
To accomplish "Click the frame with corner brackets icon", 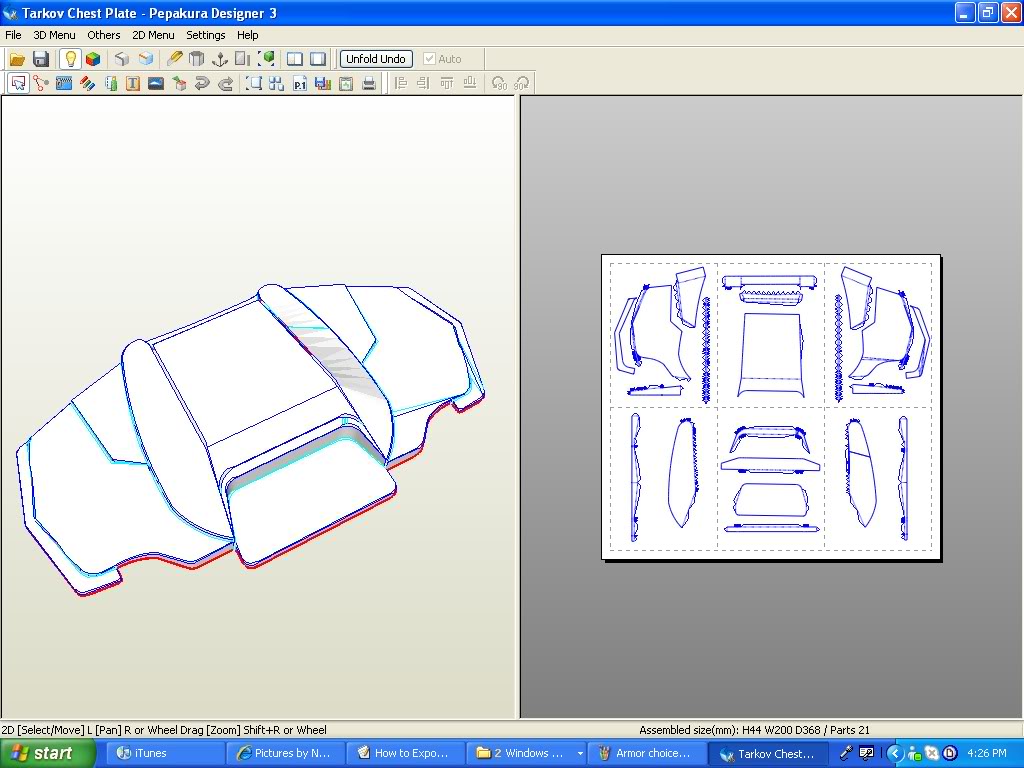I will pyautogui.click(x=253, y=84).
